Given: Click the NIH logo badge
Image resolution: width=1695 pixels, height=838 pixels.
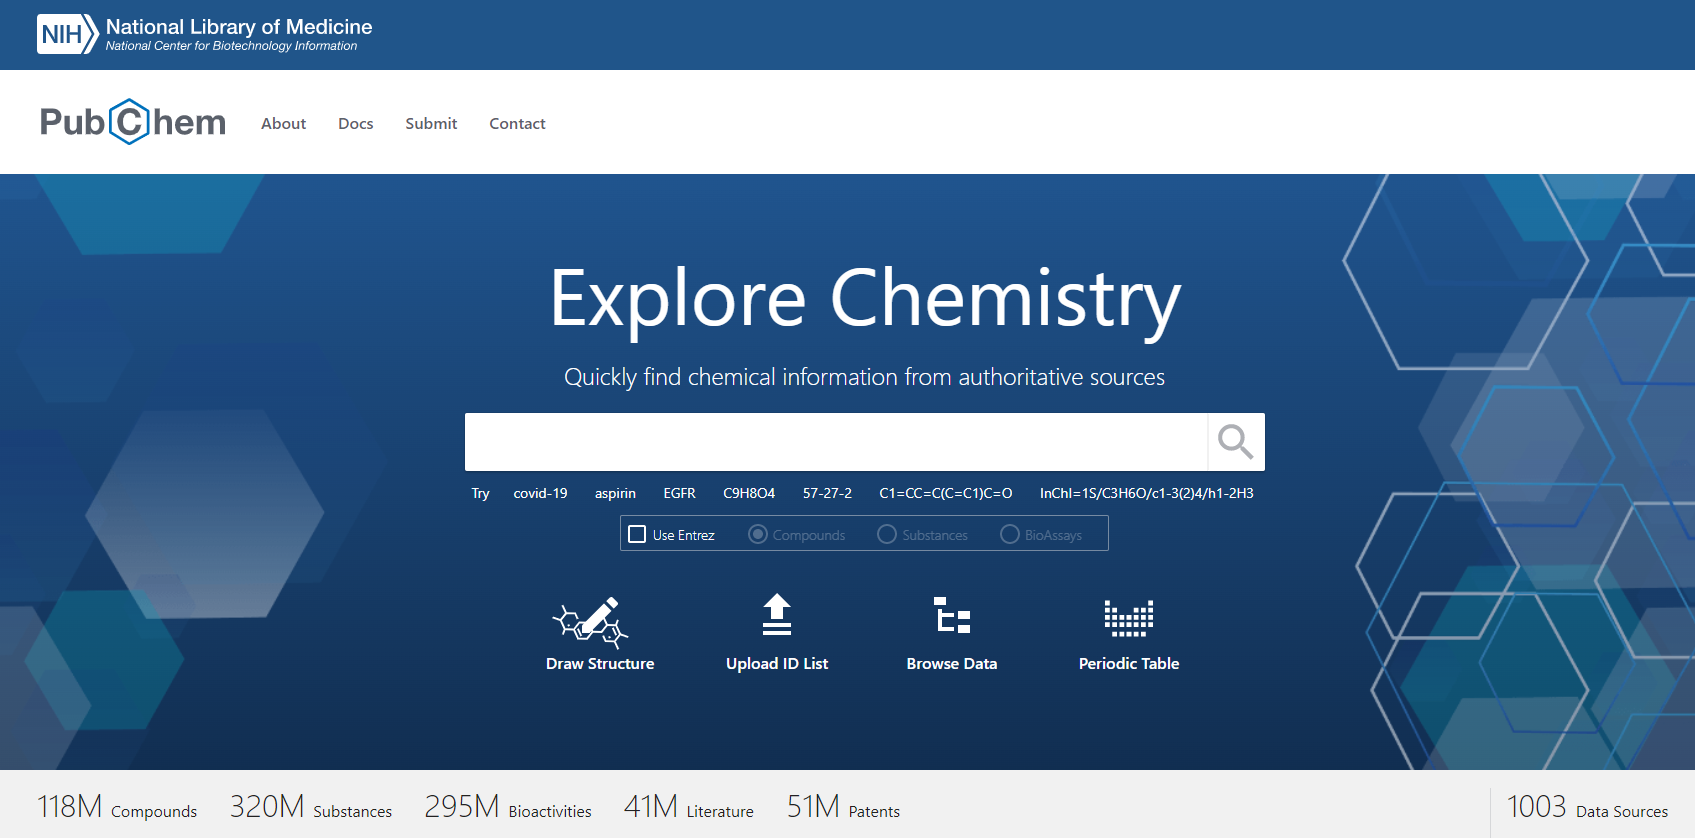Looking at the screenshot, I should pyautogui.click(x=68, y=34).
